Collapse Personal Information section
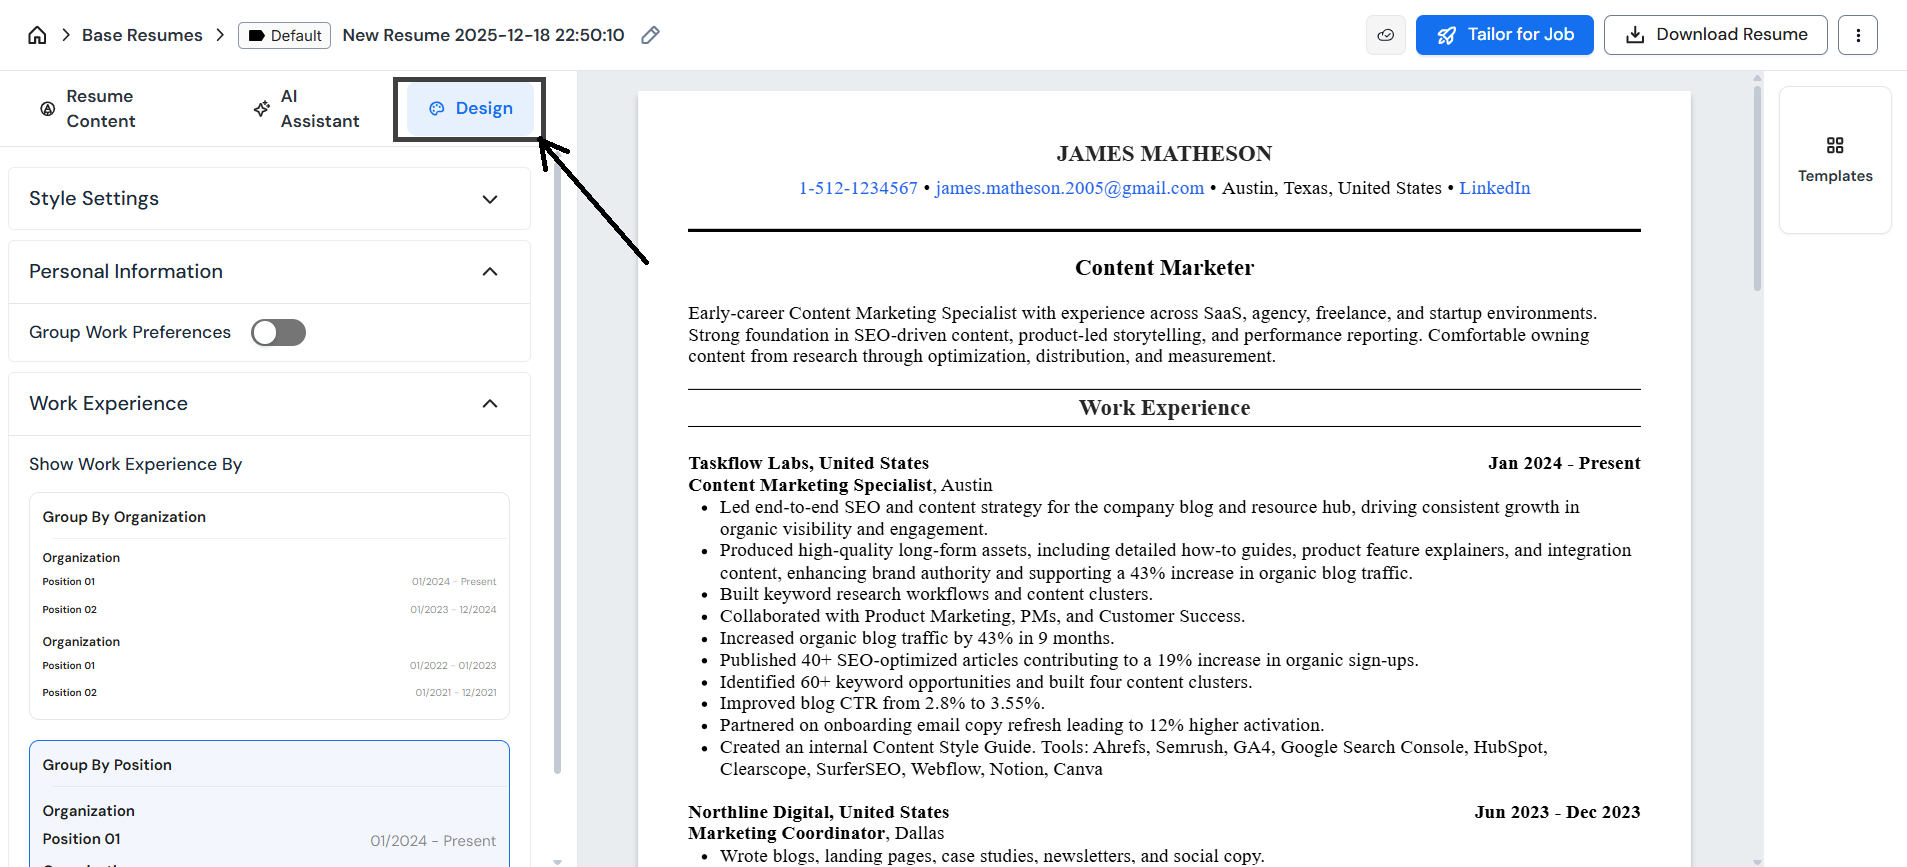1907x867 pixels. tap(269, 271)
